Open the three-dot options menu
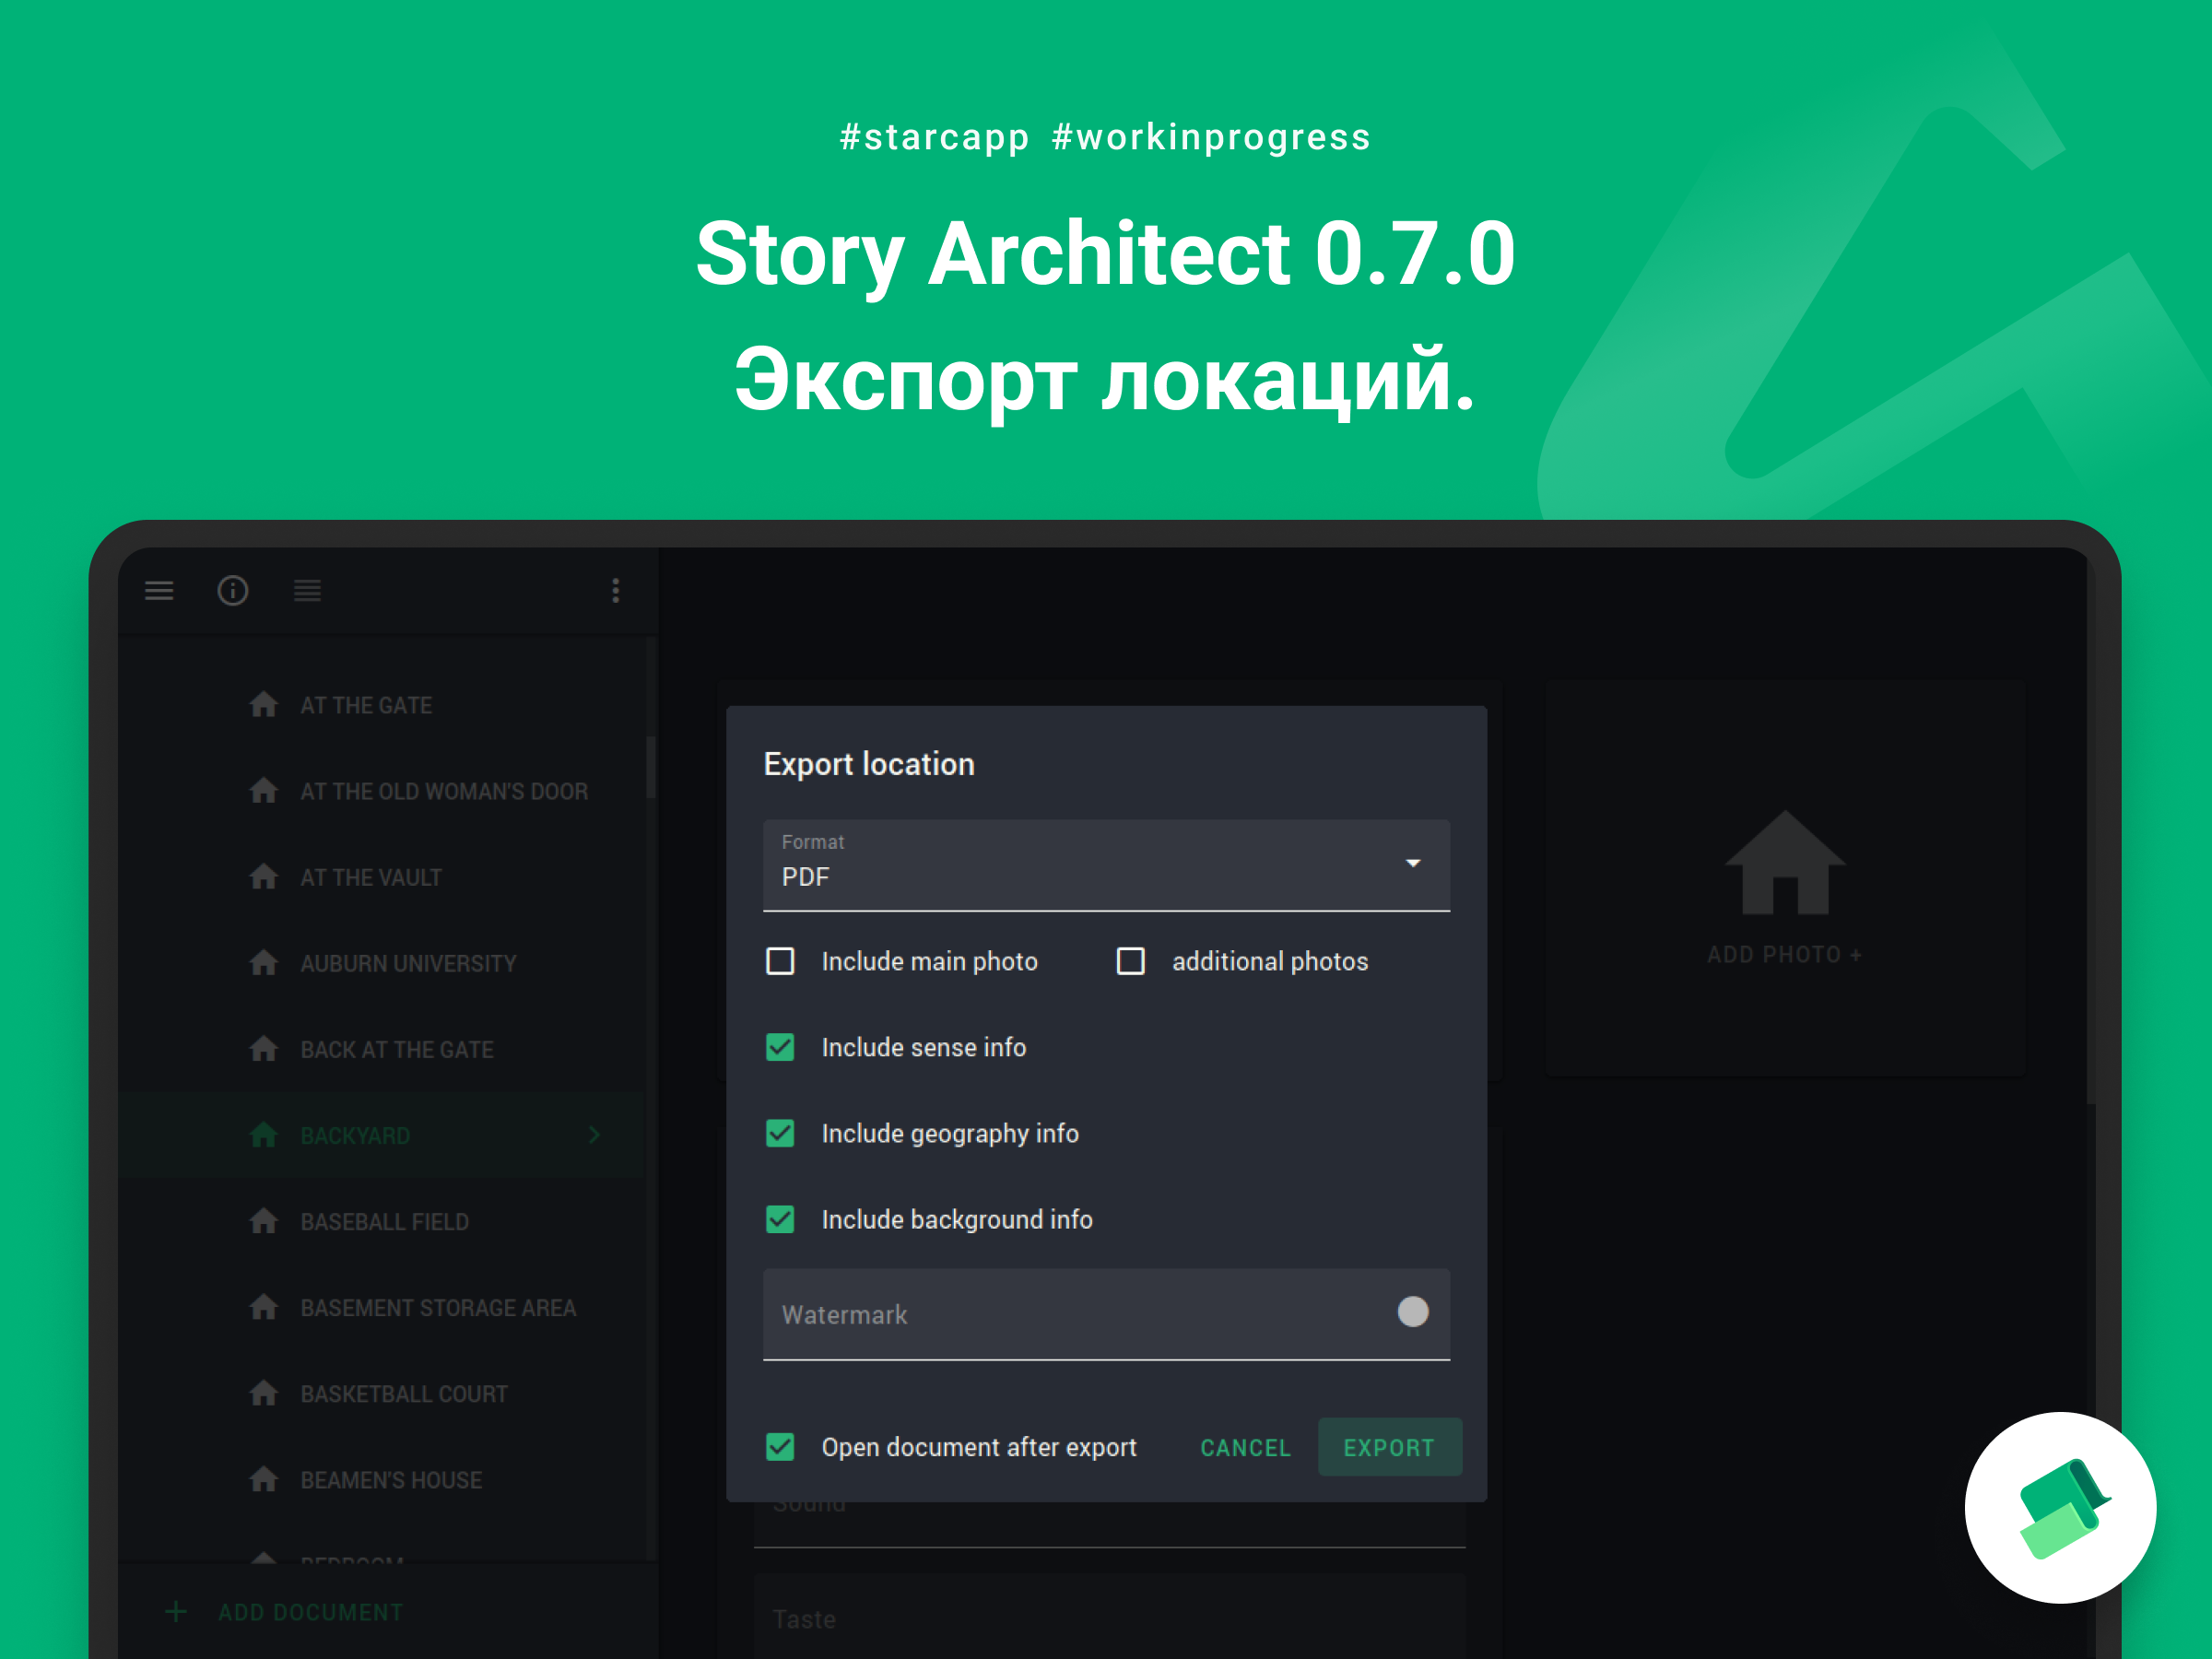This screenshot has height=1659, width=2212. [x=616, y=591]
